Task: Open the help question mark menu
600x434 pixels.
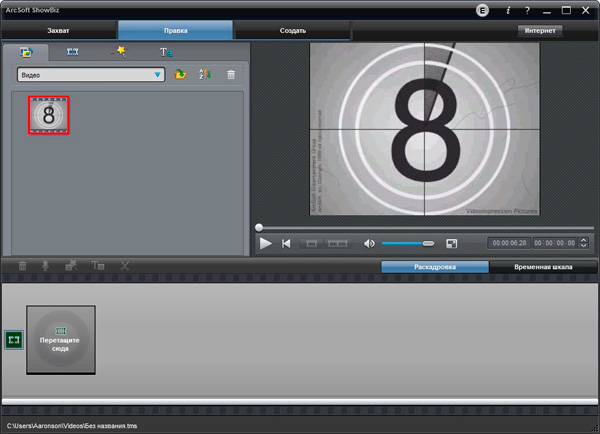Action: pos(527,10)
